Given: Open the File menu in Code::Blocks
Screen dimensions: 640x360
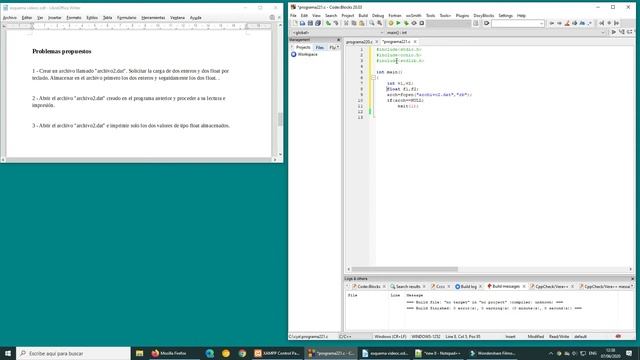Looking at the screenshot, I should click(x=293, y=16).
